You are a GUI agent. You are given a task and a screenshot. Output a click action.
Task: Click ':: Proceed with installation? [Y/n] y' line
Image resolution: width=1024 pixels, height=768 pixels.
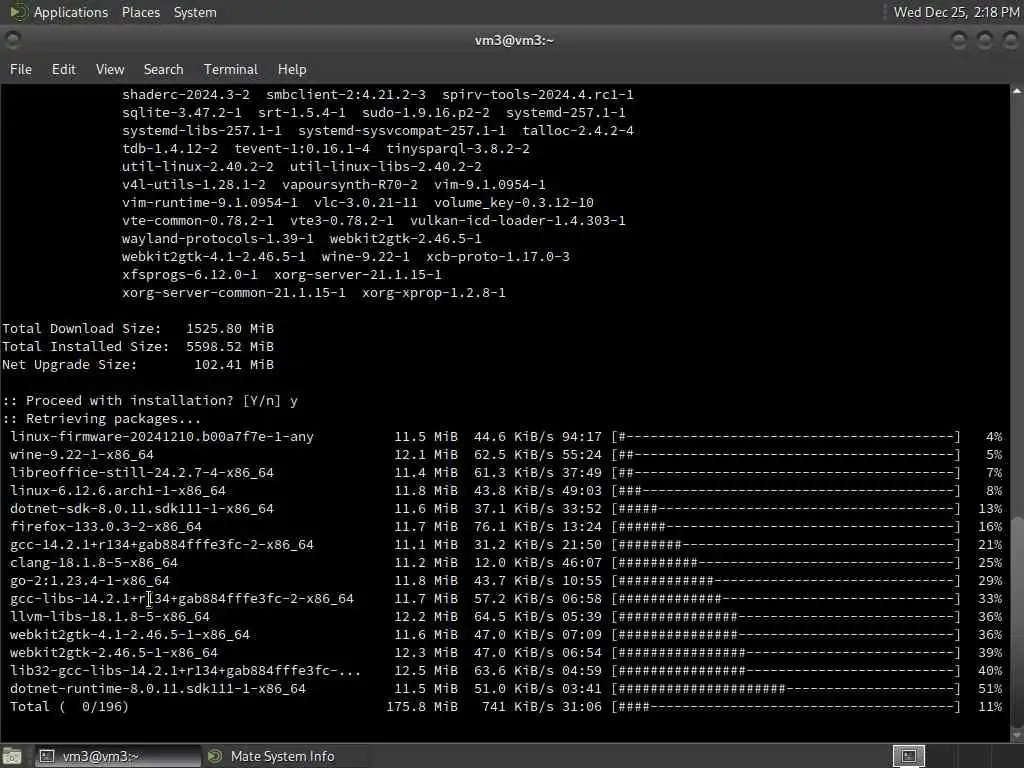[x=150, y=400]
